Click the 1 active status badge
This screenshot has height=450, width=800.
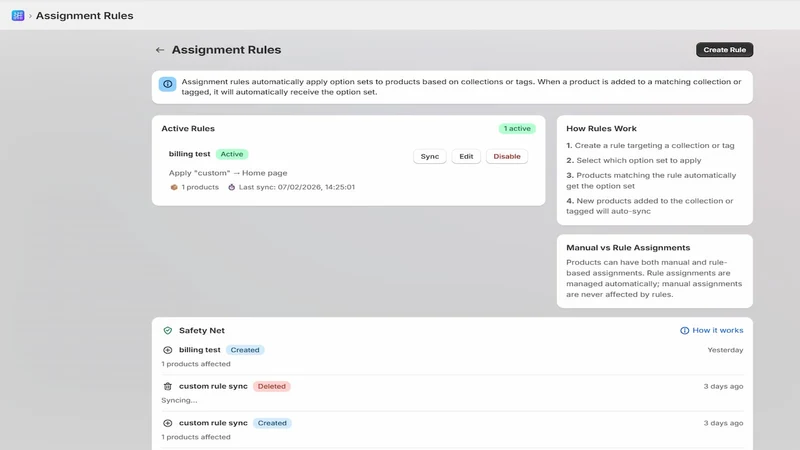point(517,129)
